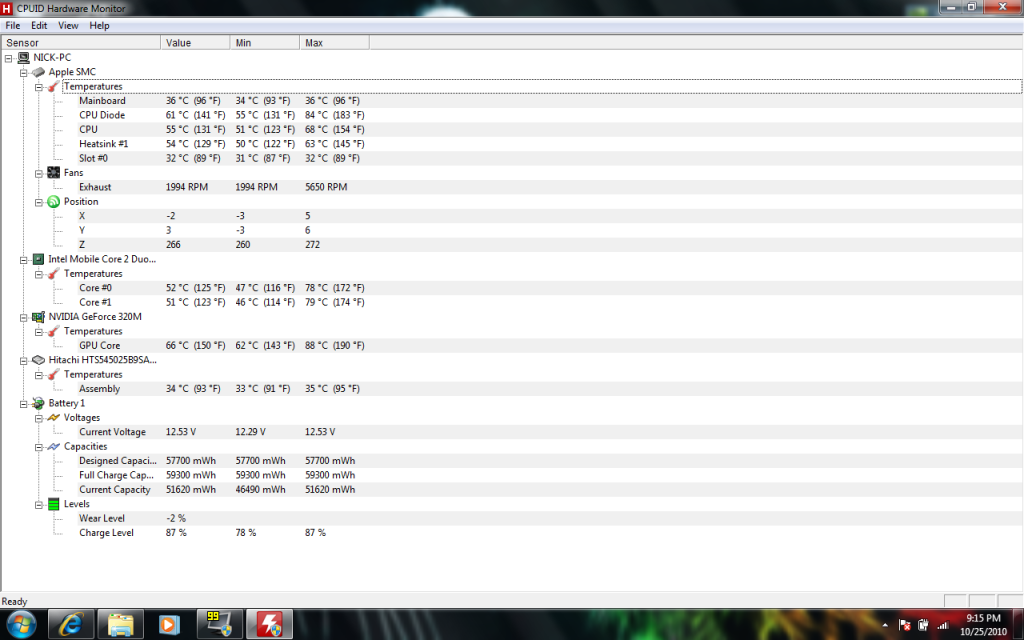1024x640 pixels.
Task: Click the green Position sensor icon
Action: (54, 201)
